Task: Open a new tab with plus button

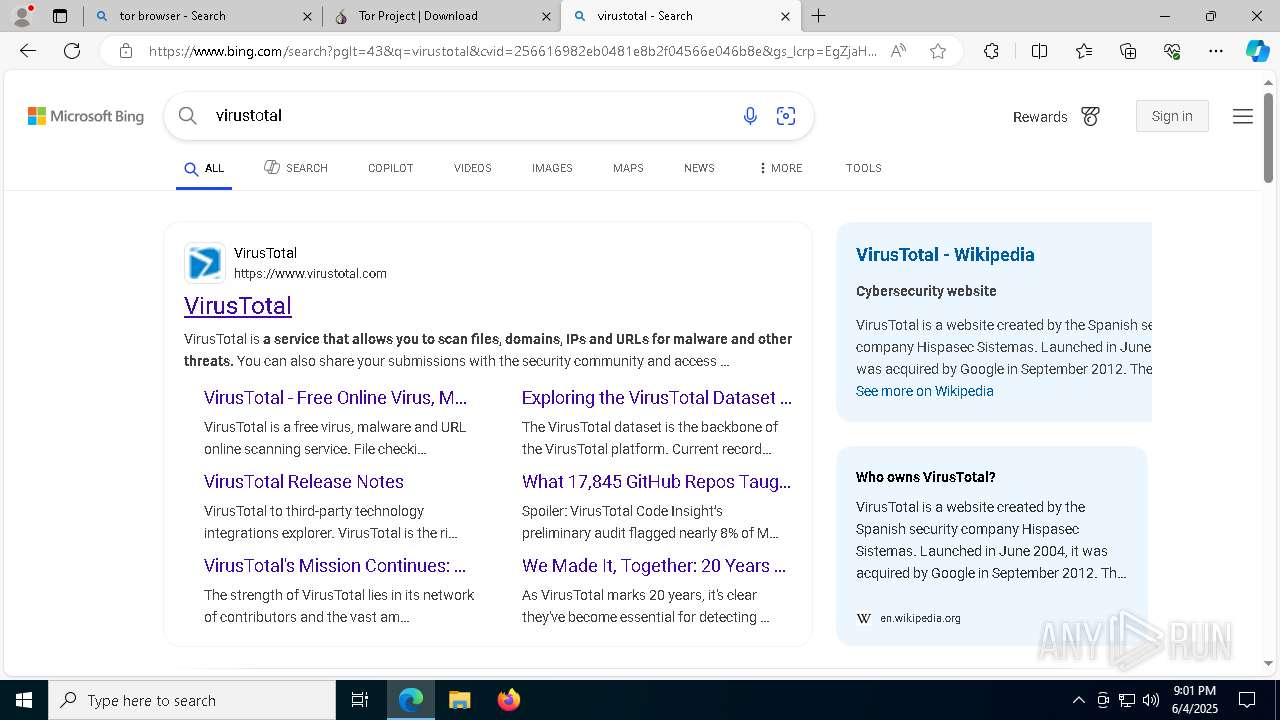Action: pos(819,16)
